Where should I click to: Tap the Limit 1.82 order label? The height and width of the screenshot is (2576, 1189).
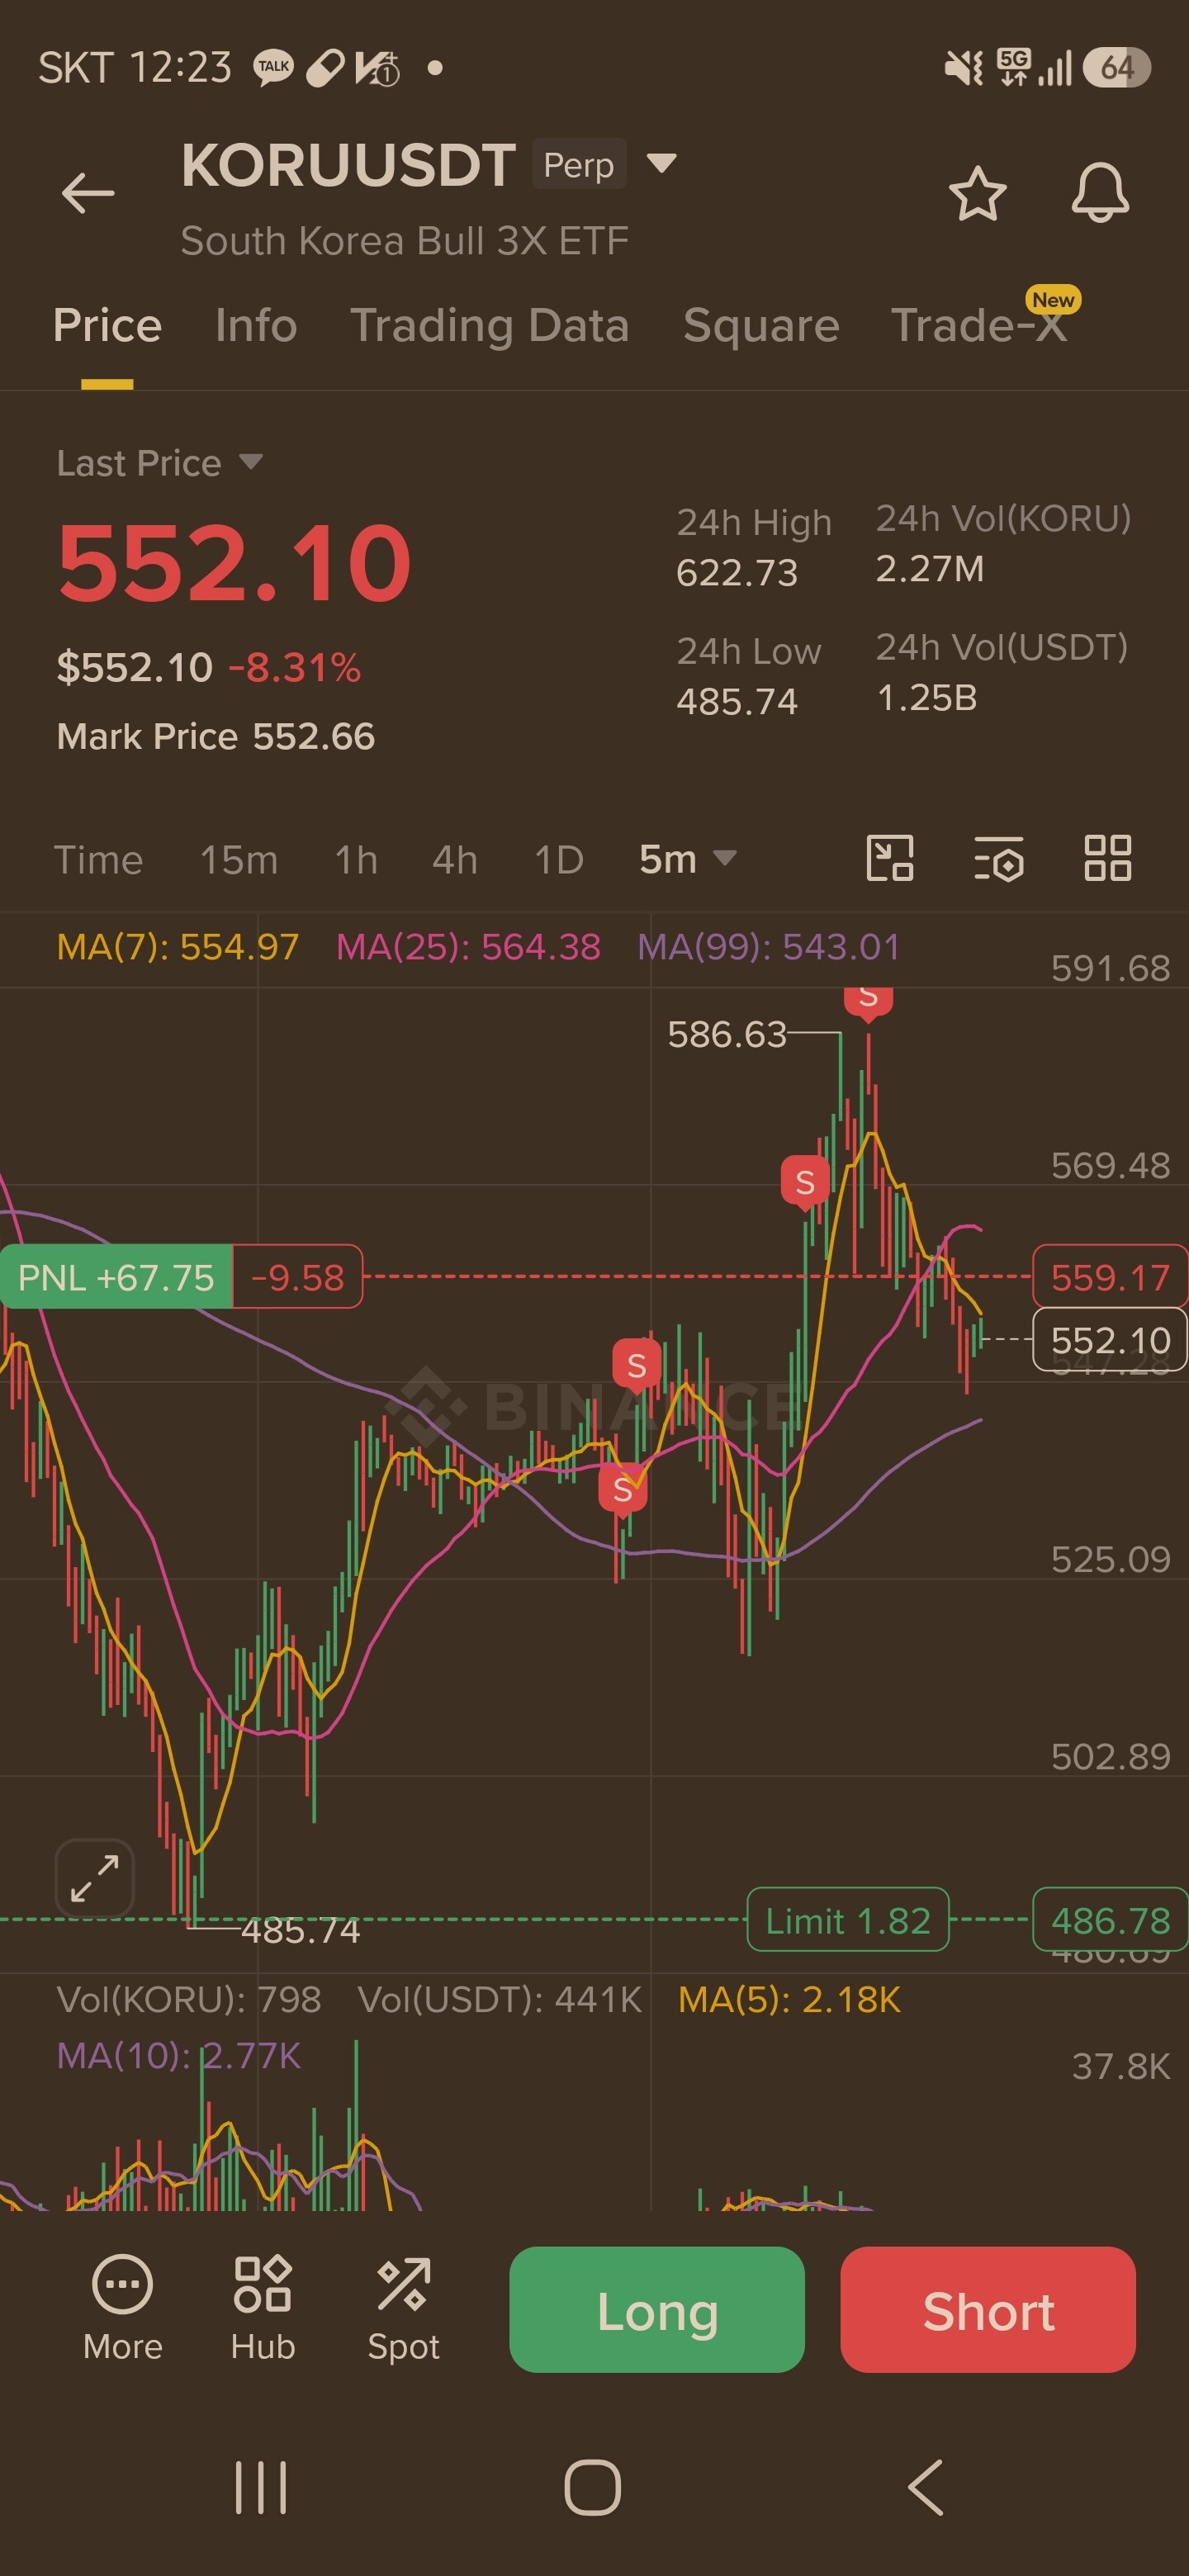pyautogui.click(x=848, y=1920)
